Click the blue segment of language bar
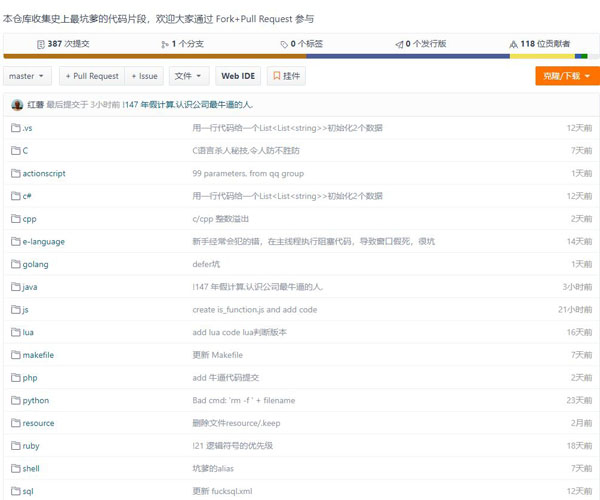 tap(408, 56)
